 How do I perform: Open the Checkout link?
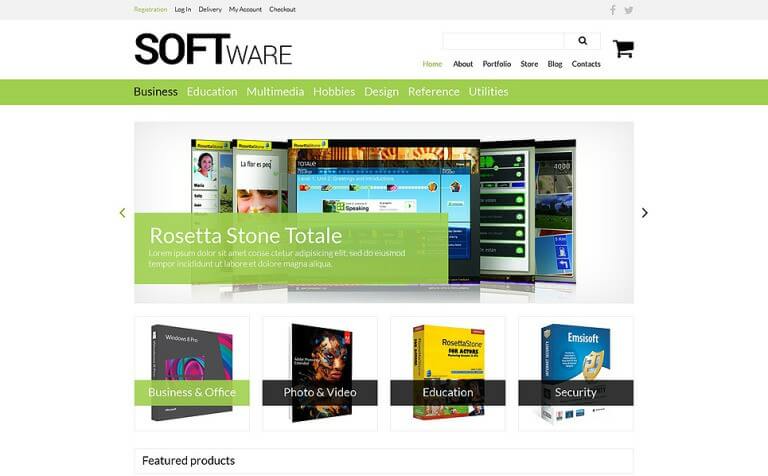tap(282, 9)
